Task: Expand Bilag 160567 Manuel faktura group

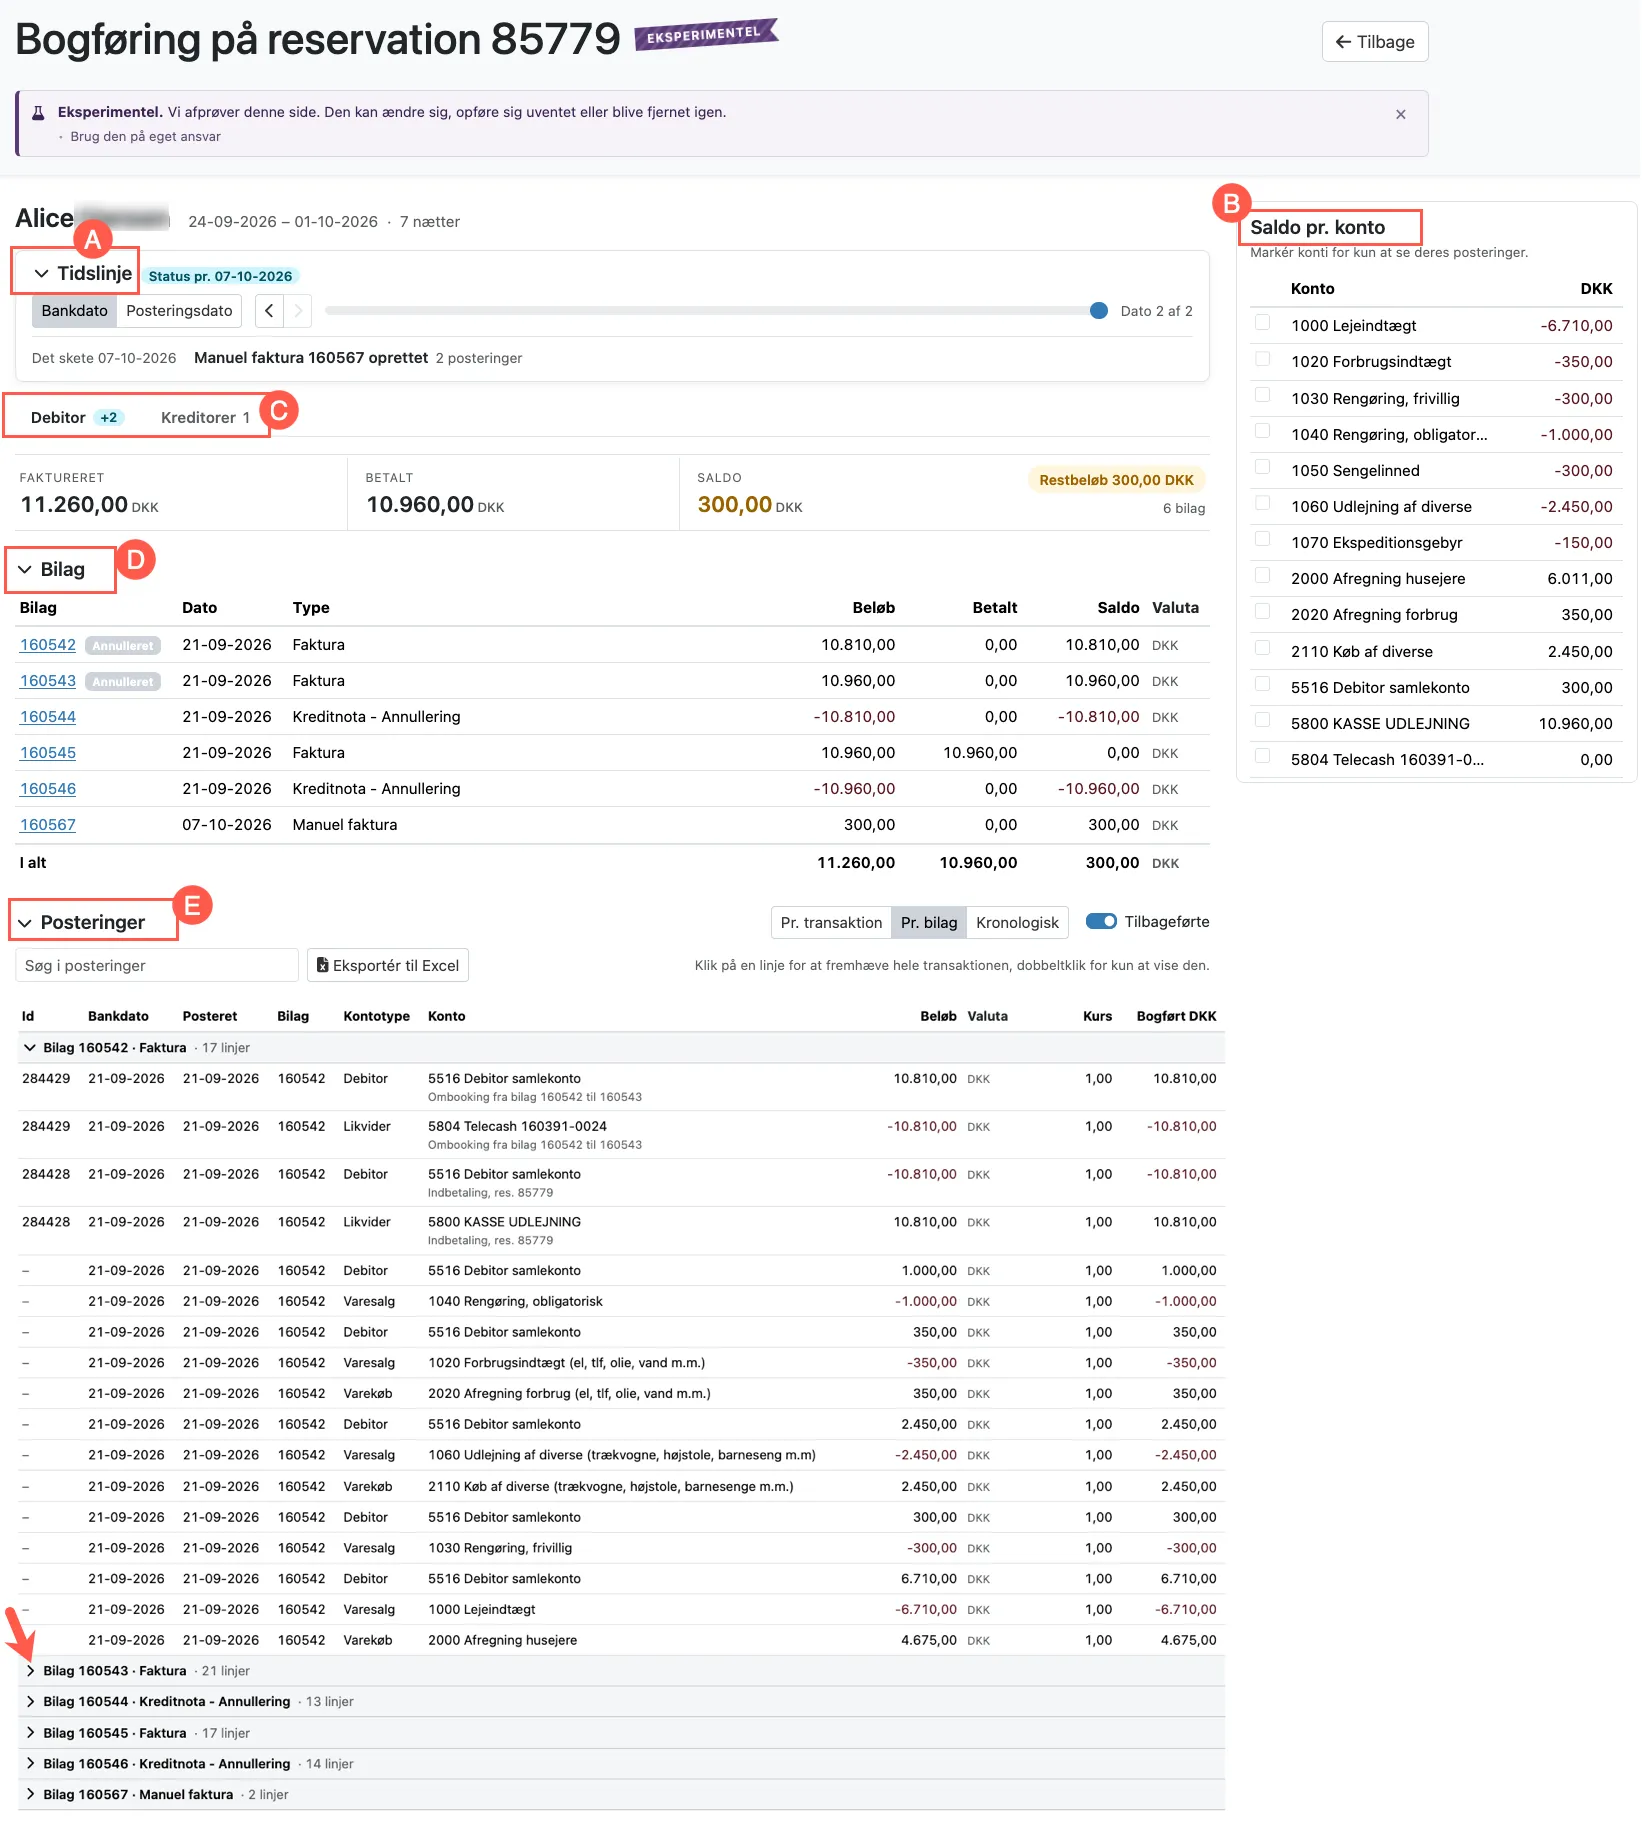Action: tap(31, 1794)
